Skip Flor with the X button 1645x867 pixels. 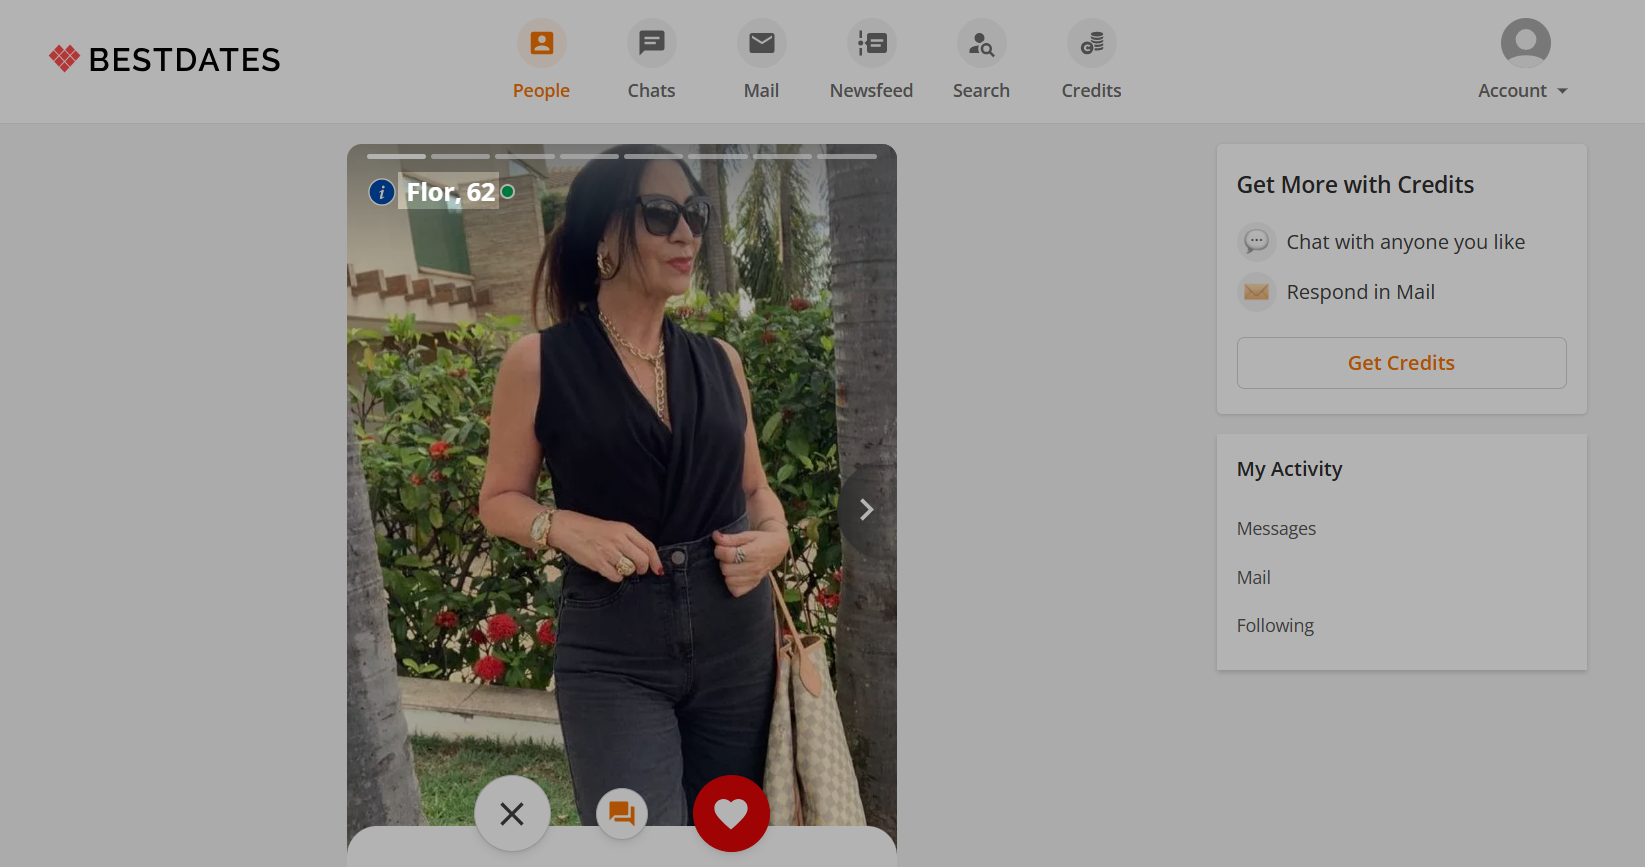pyautogui.click(x=512, y=813)
